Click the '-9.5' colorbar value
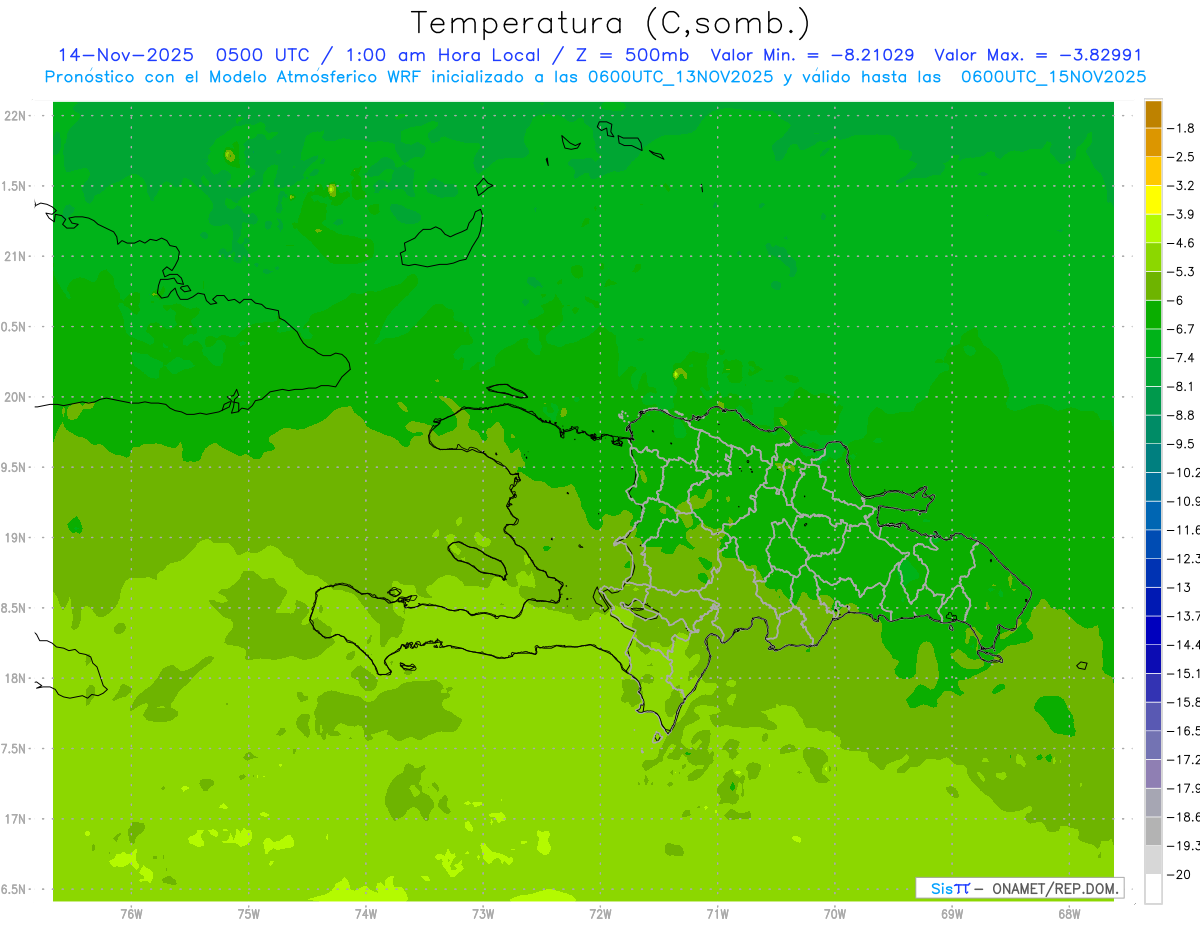 tap(1183, 443)
